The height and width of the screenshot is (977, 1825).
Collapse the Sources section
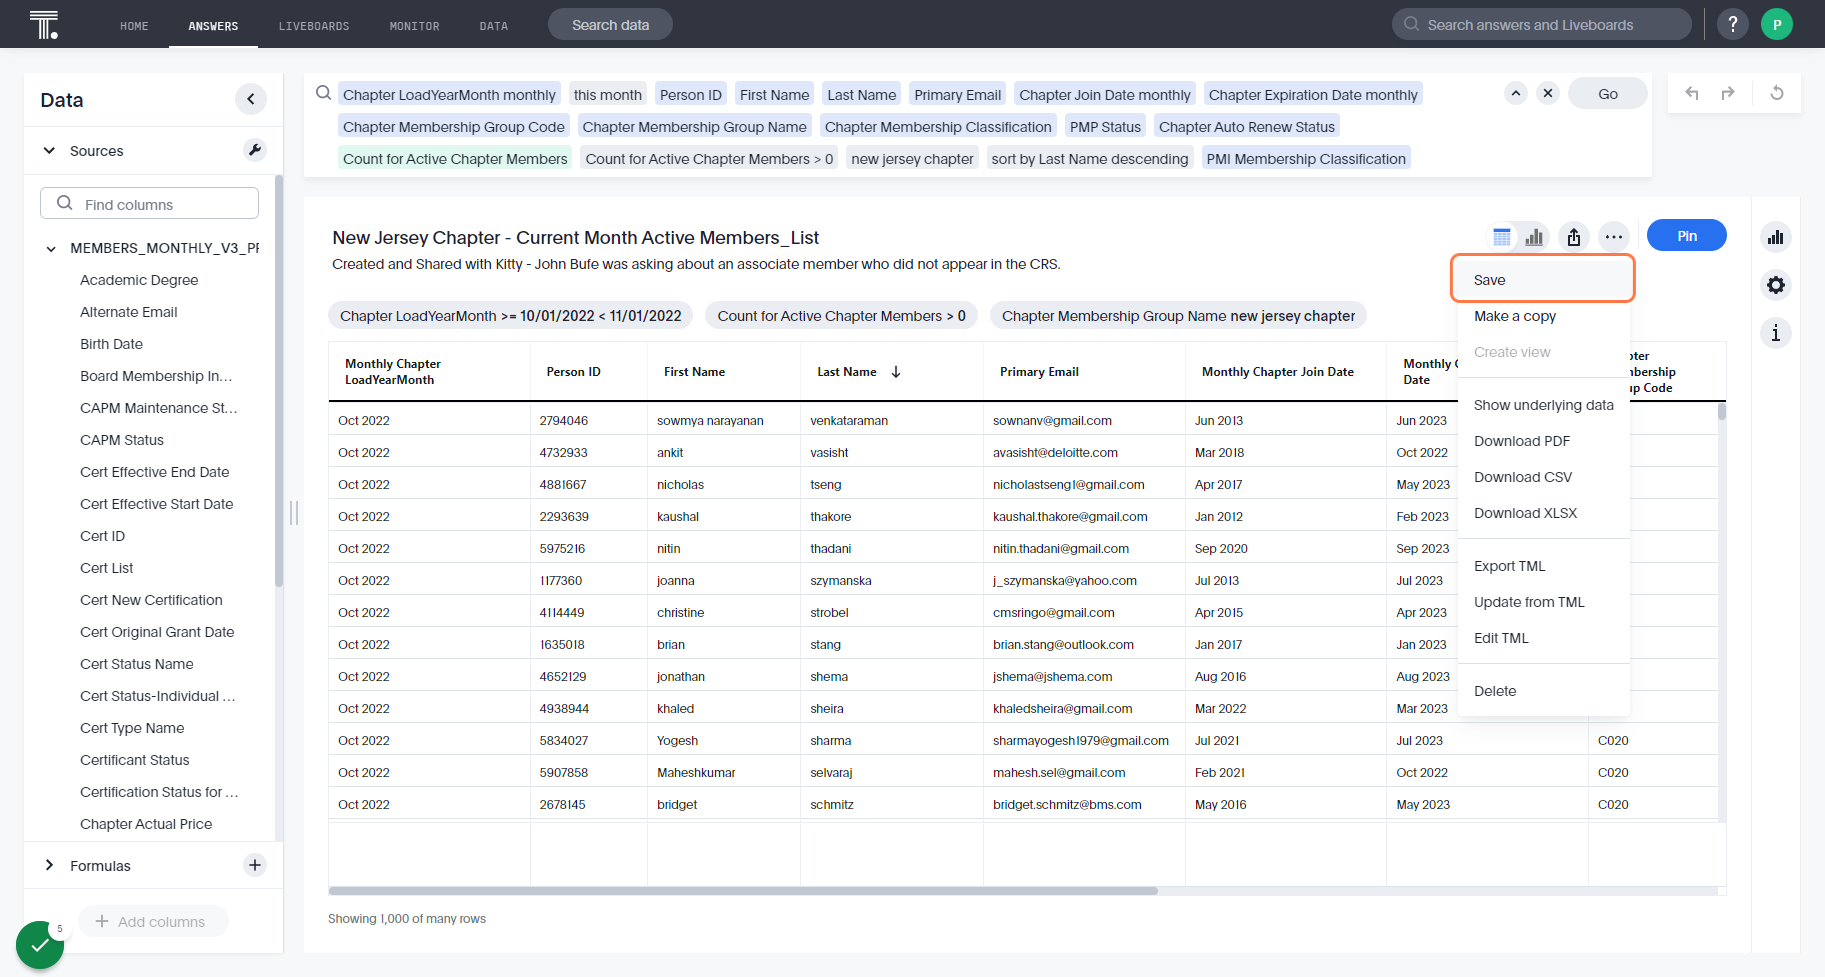pos(49,151)
